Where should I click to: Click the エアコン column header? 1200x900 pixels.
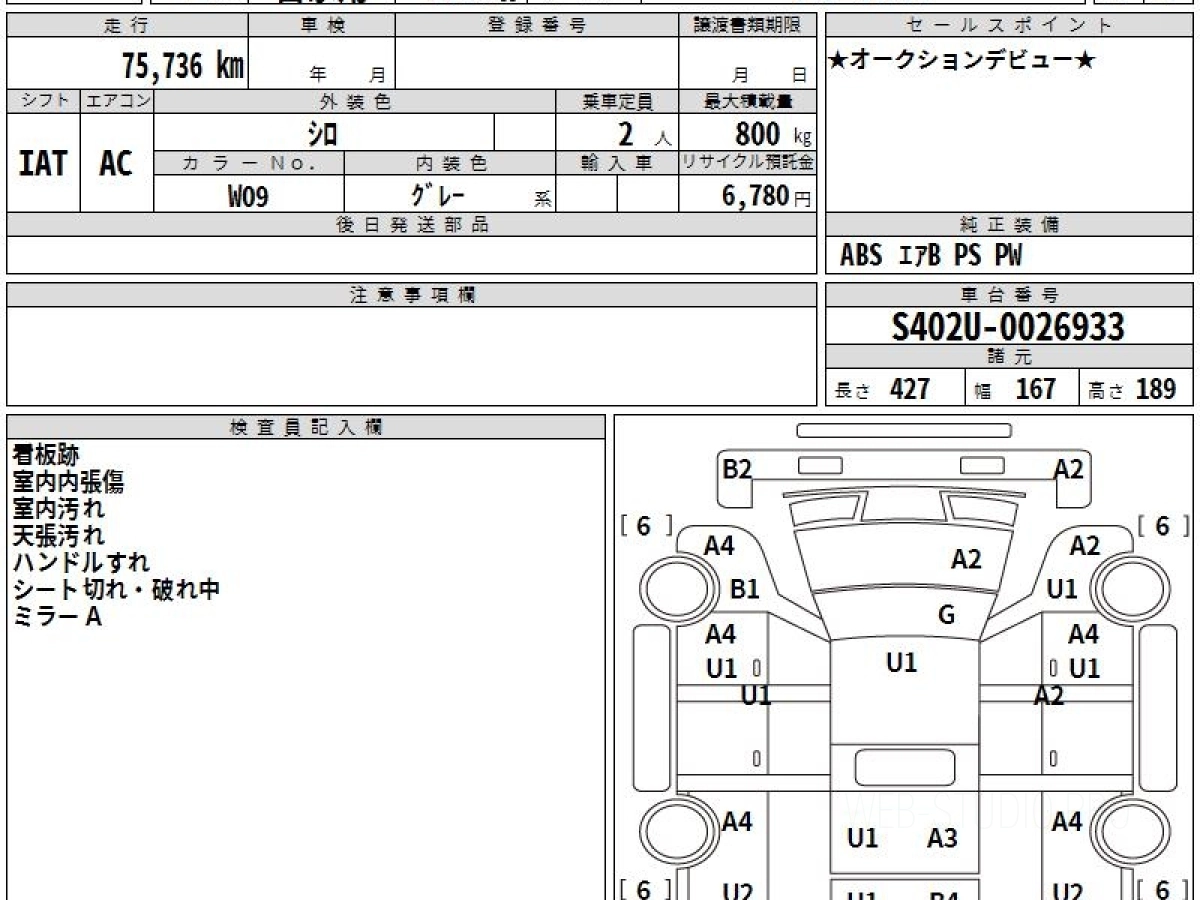117,101
